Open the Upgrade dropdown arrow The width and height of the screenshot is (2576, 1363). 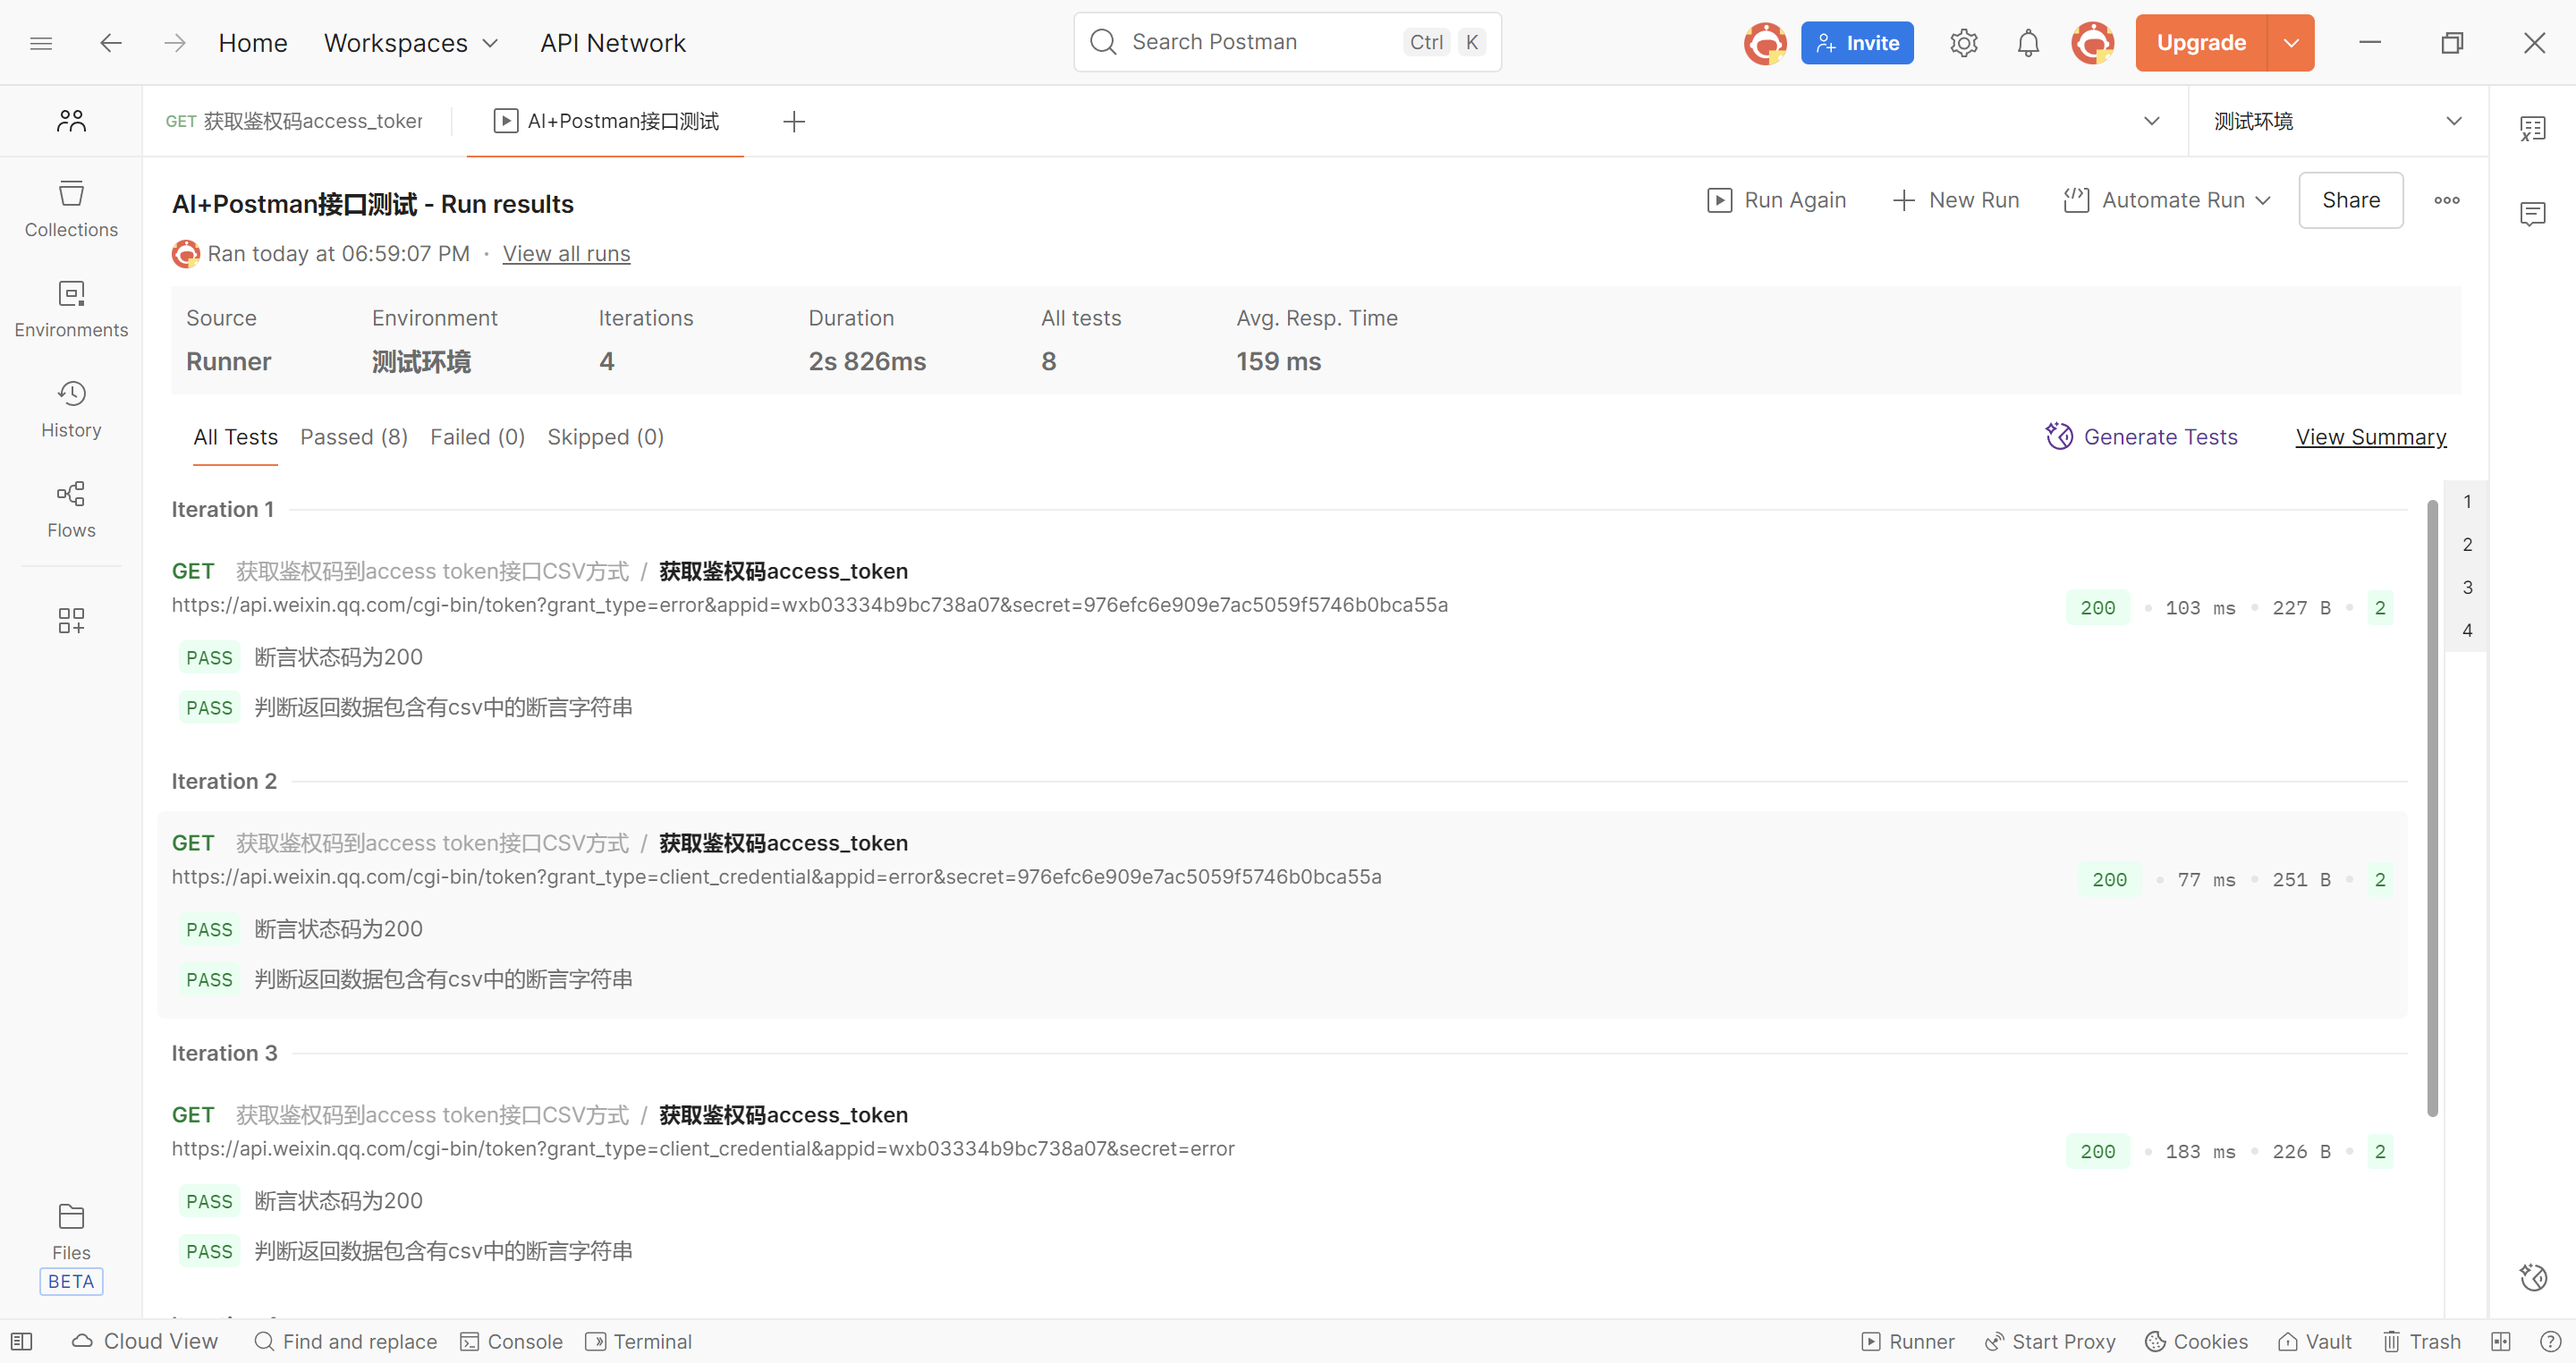click(x=2291, y=43)
